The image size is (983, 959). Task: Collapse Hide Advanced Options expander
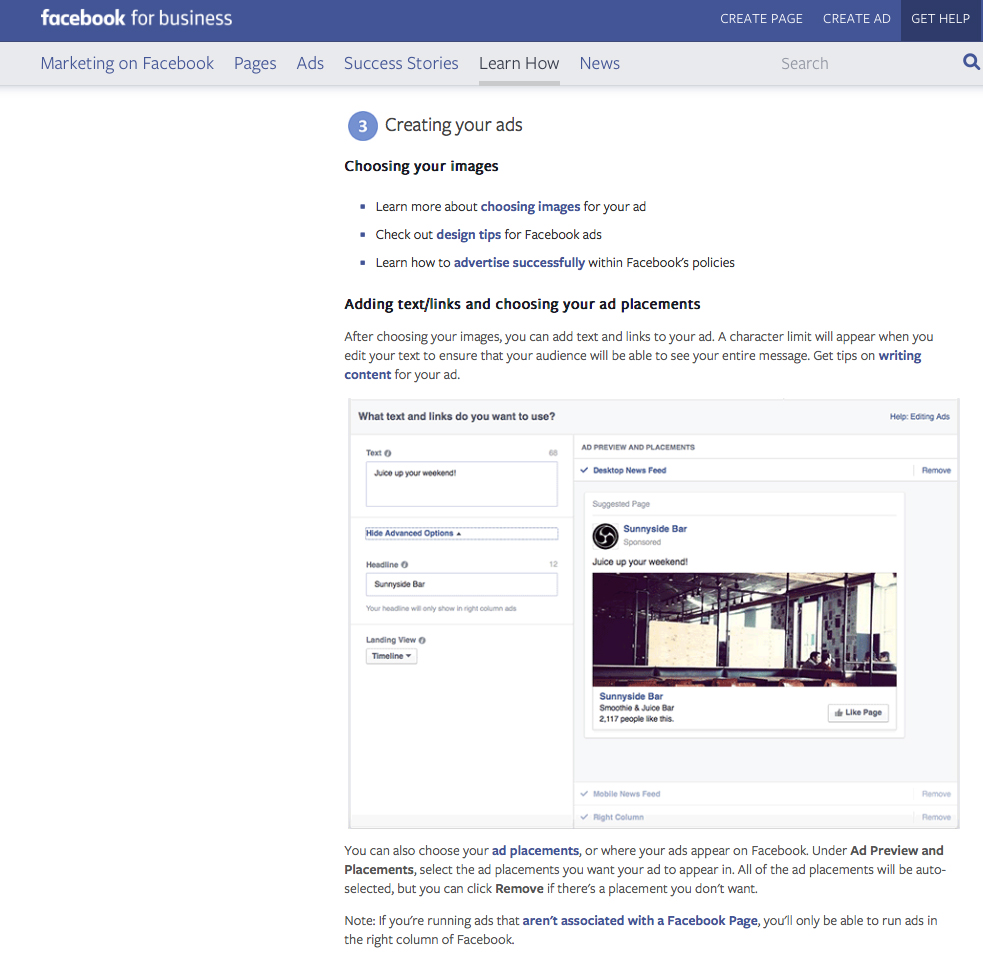click(414, 533)
